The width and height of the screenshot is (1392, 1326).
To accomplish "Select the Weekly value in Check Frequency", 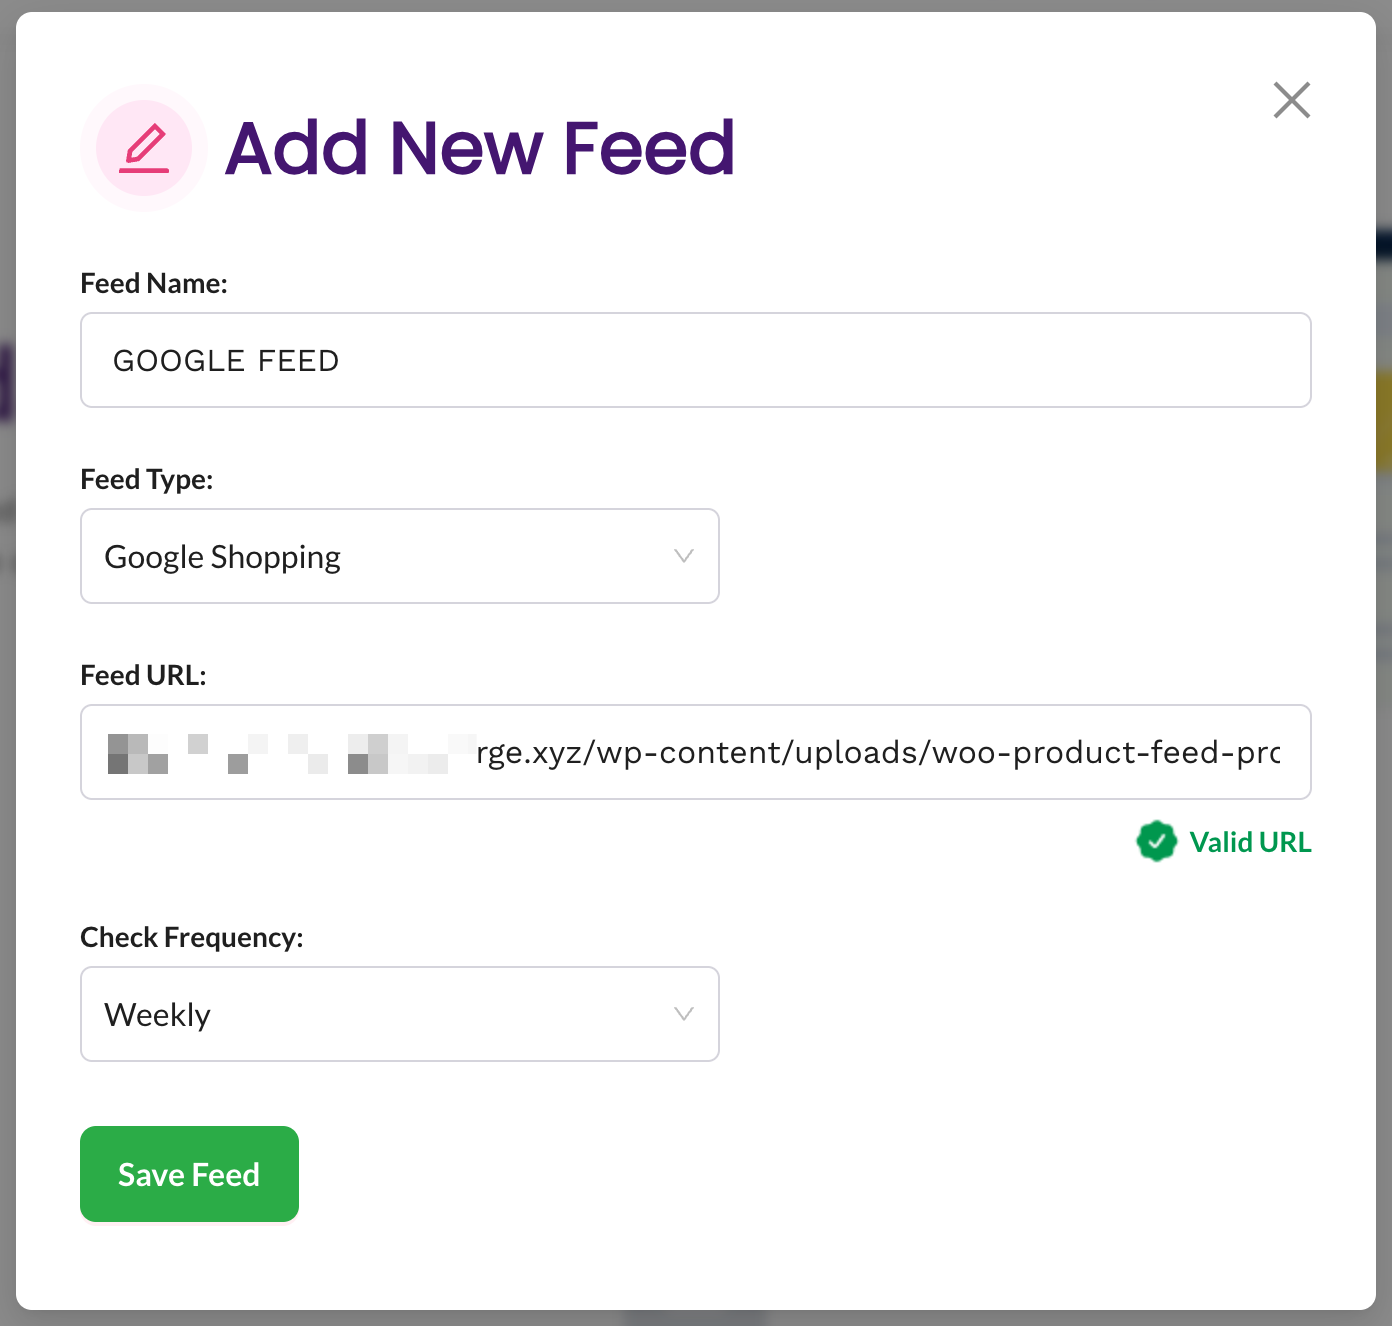I will (x=157, y=1014).
